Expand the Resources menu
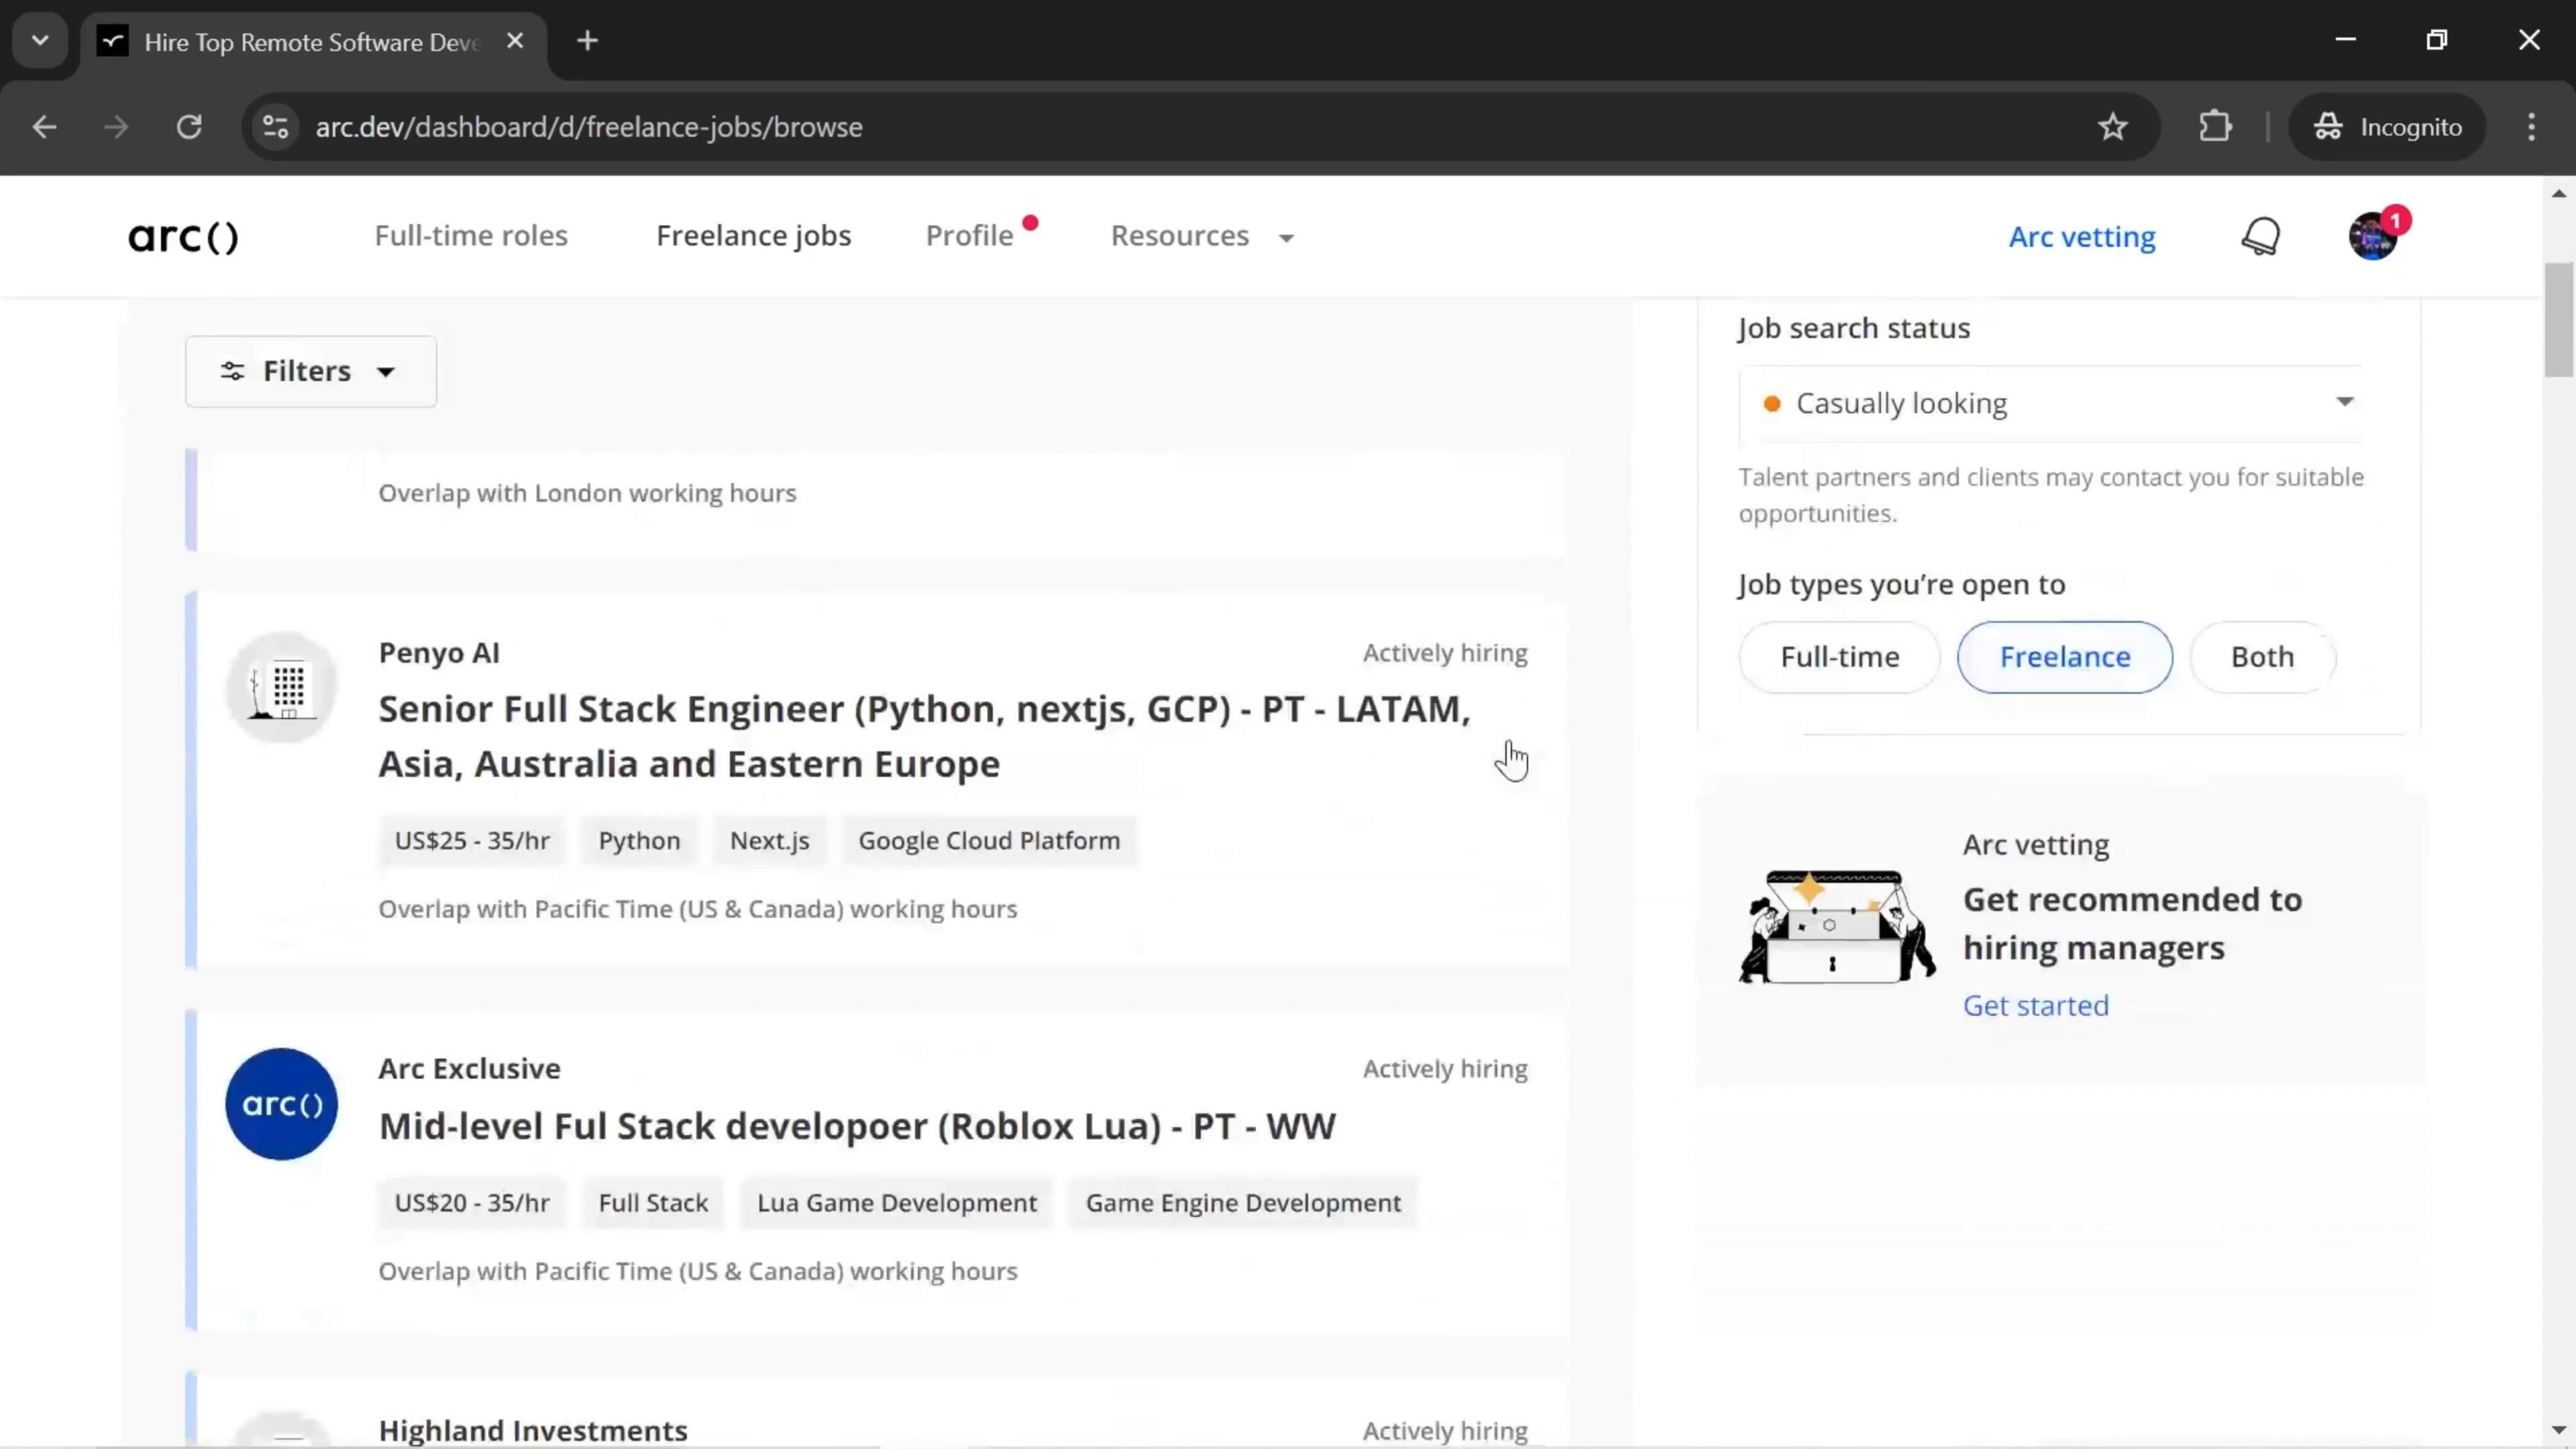Screen dimensions: 2576x1449 click(x=1201, y=236)
